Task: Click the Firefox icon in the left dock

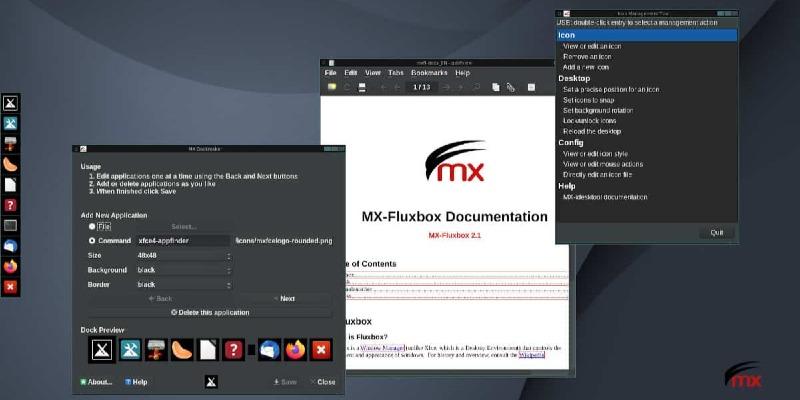Action: click(x=10, y=266)
